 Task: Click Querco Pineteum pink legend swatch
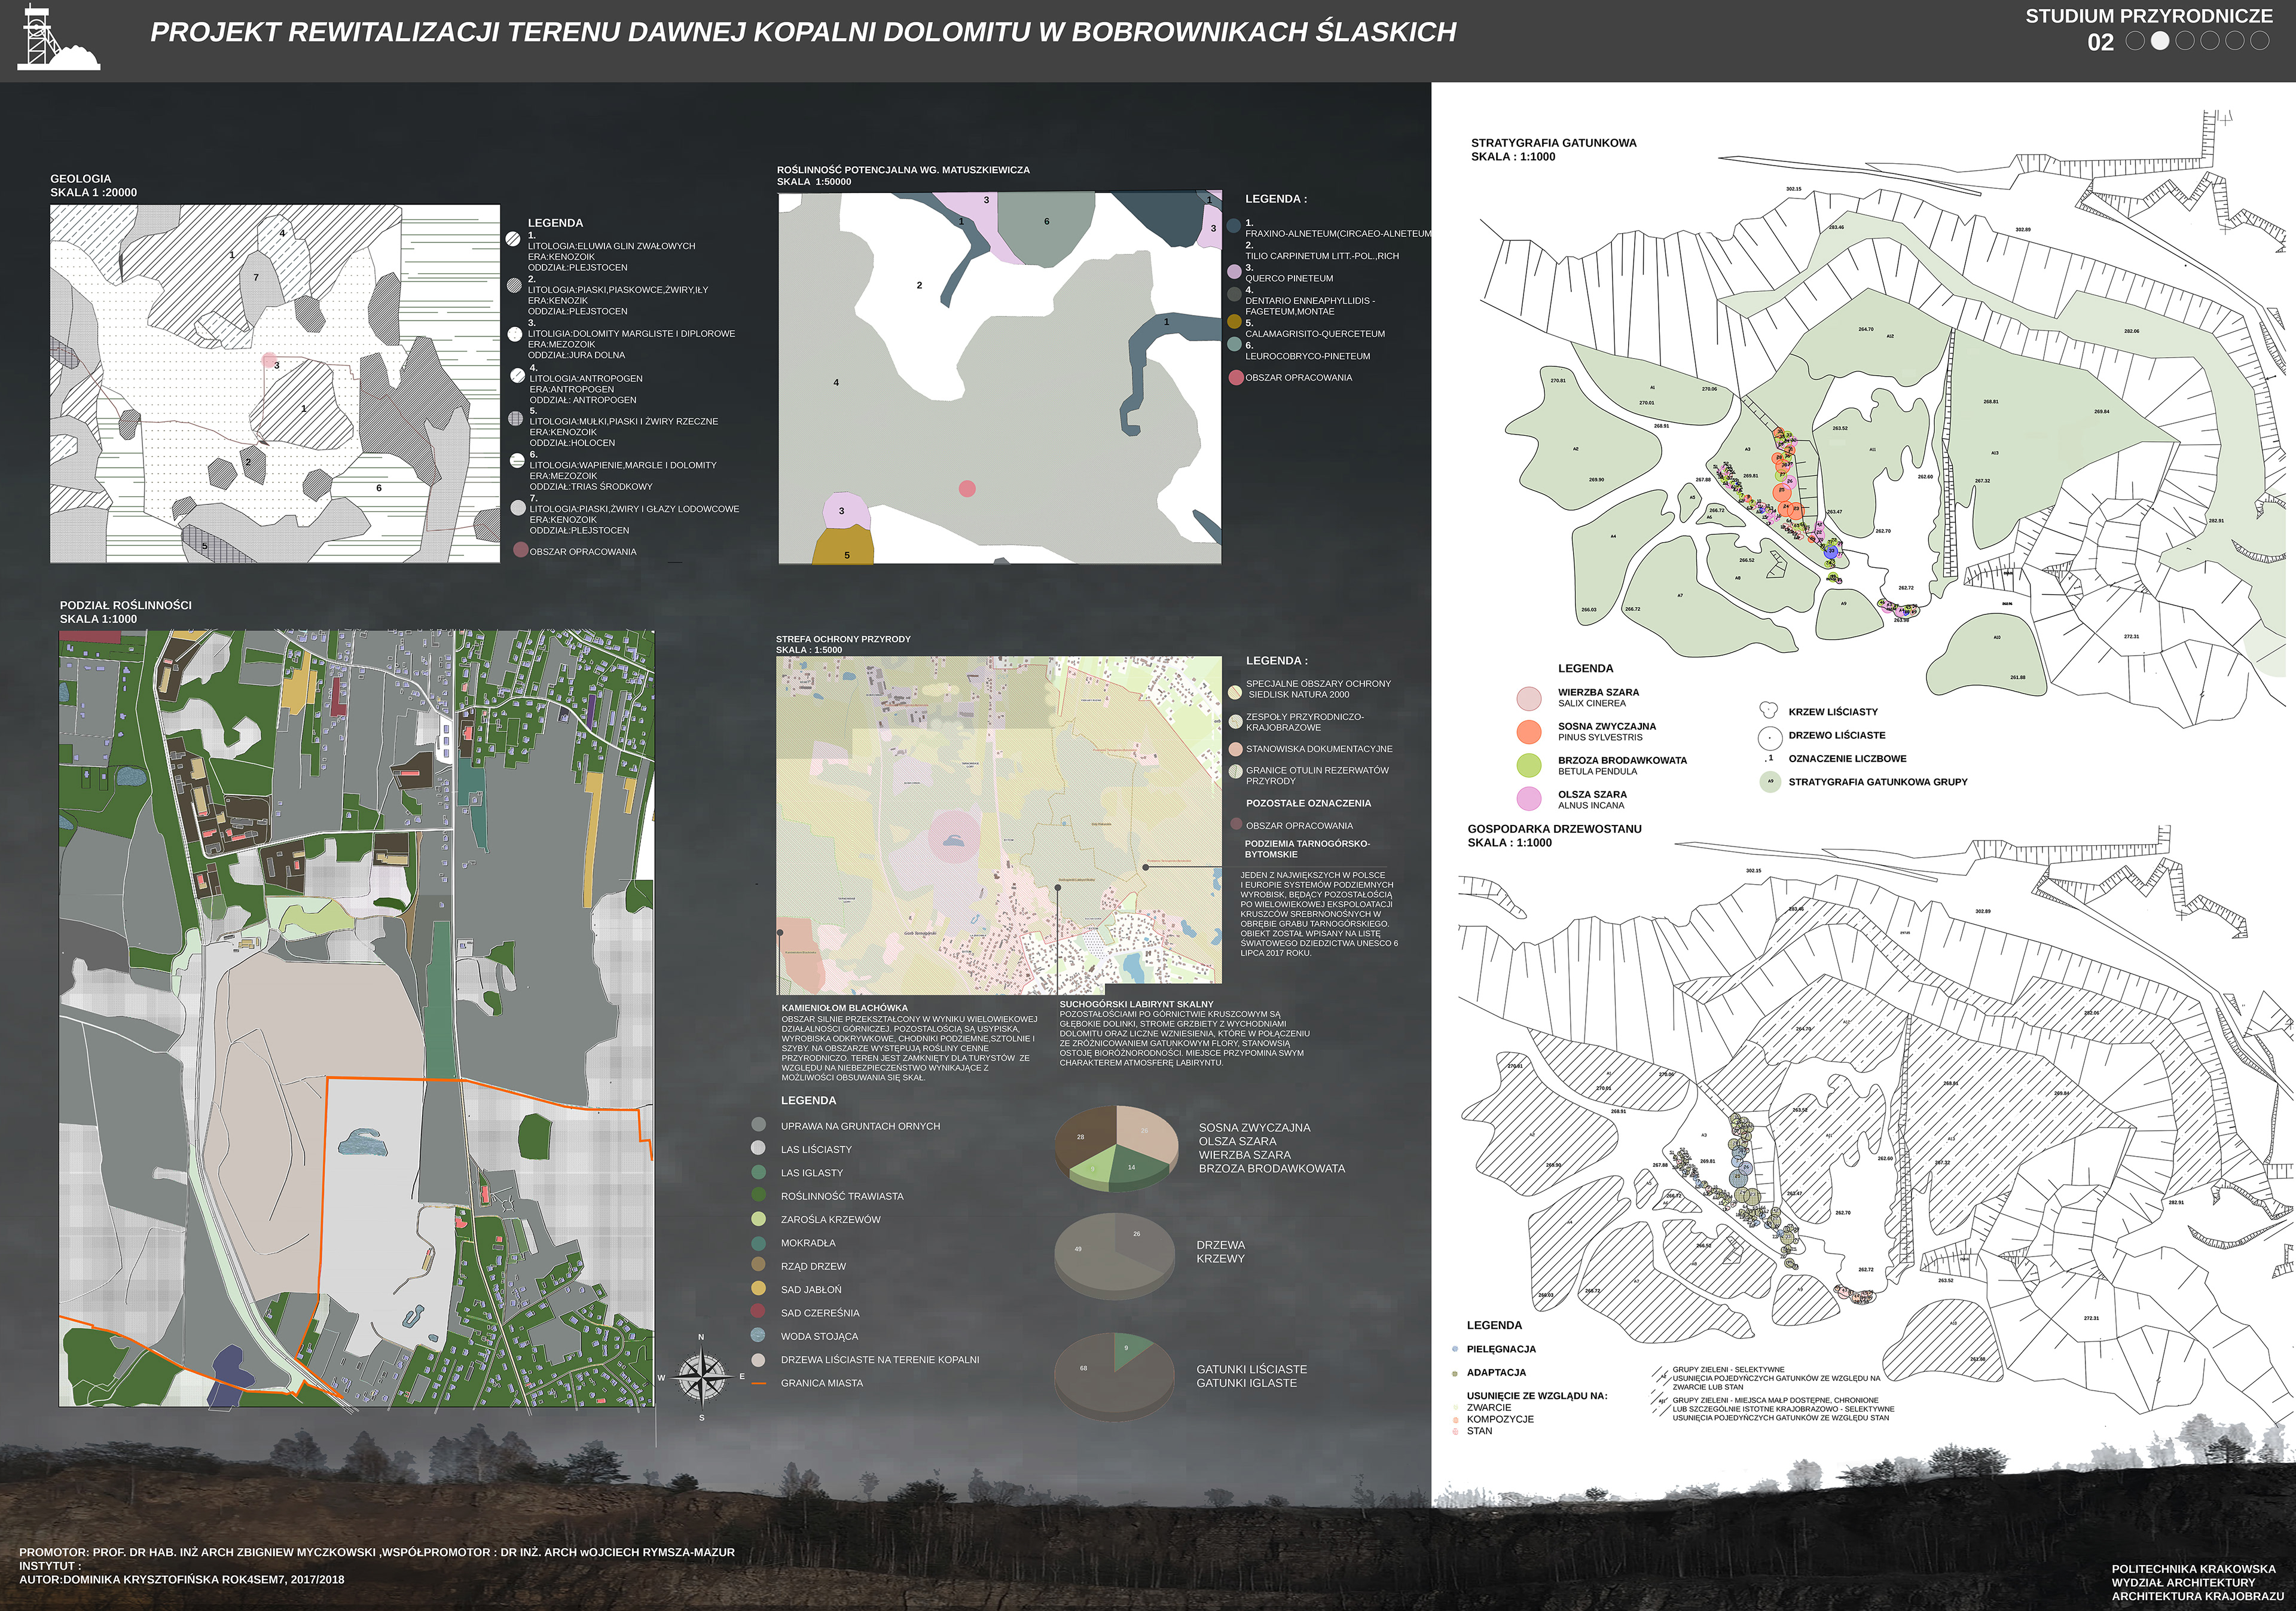tap(1234, 271)
